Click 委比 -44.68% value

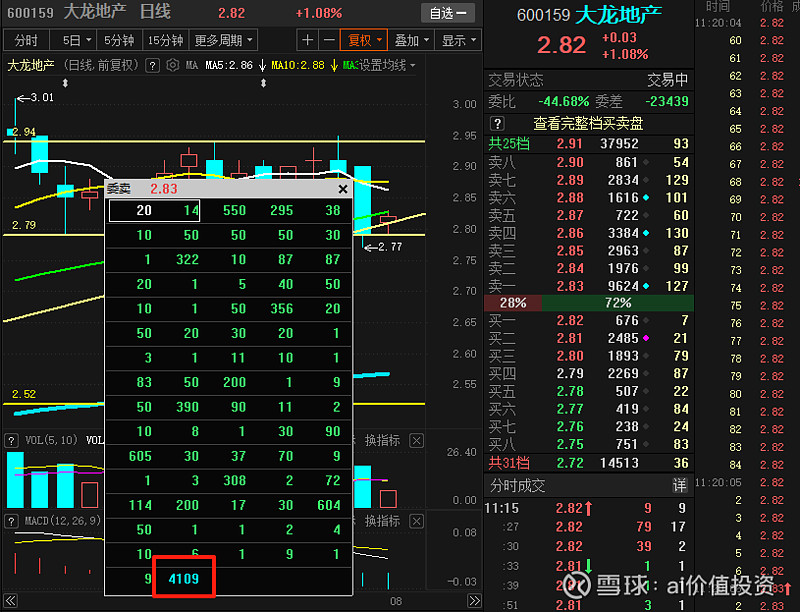coord(563,101)
